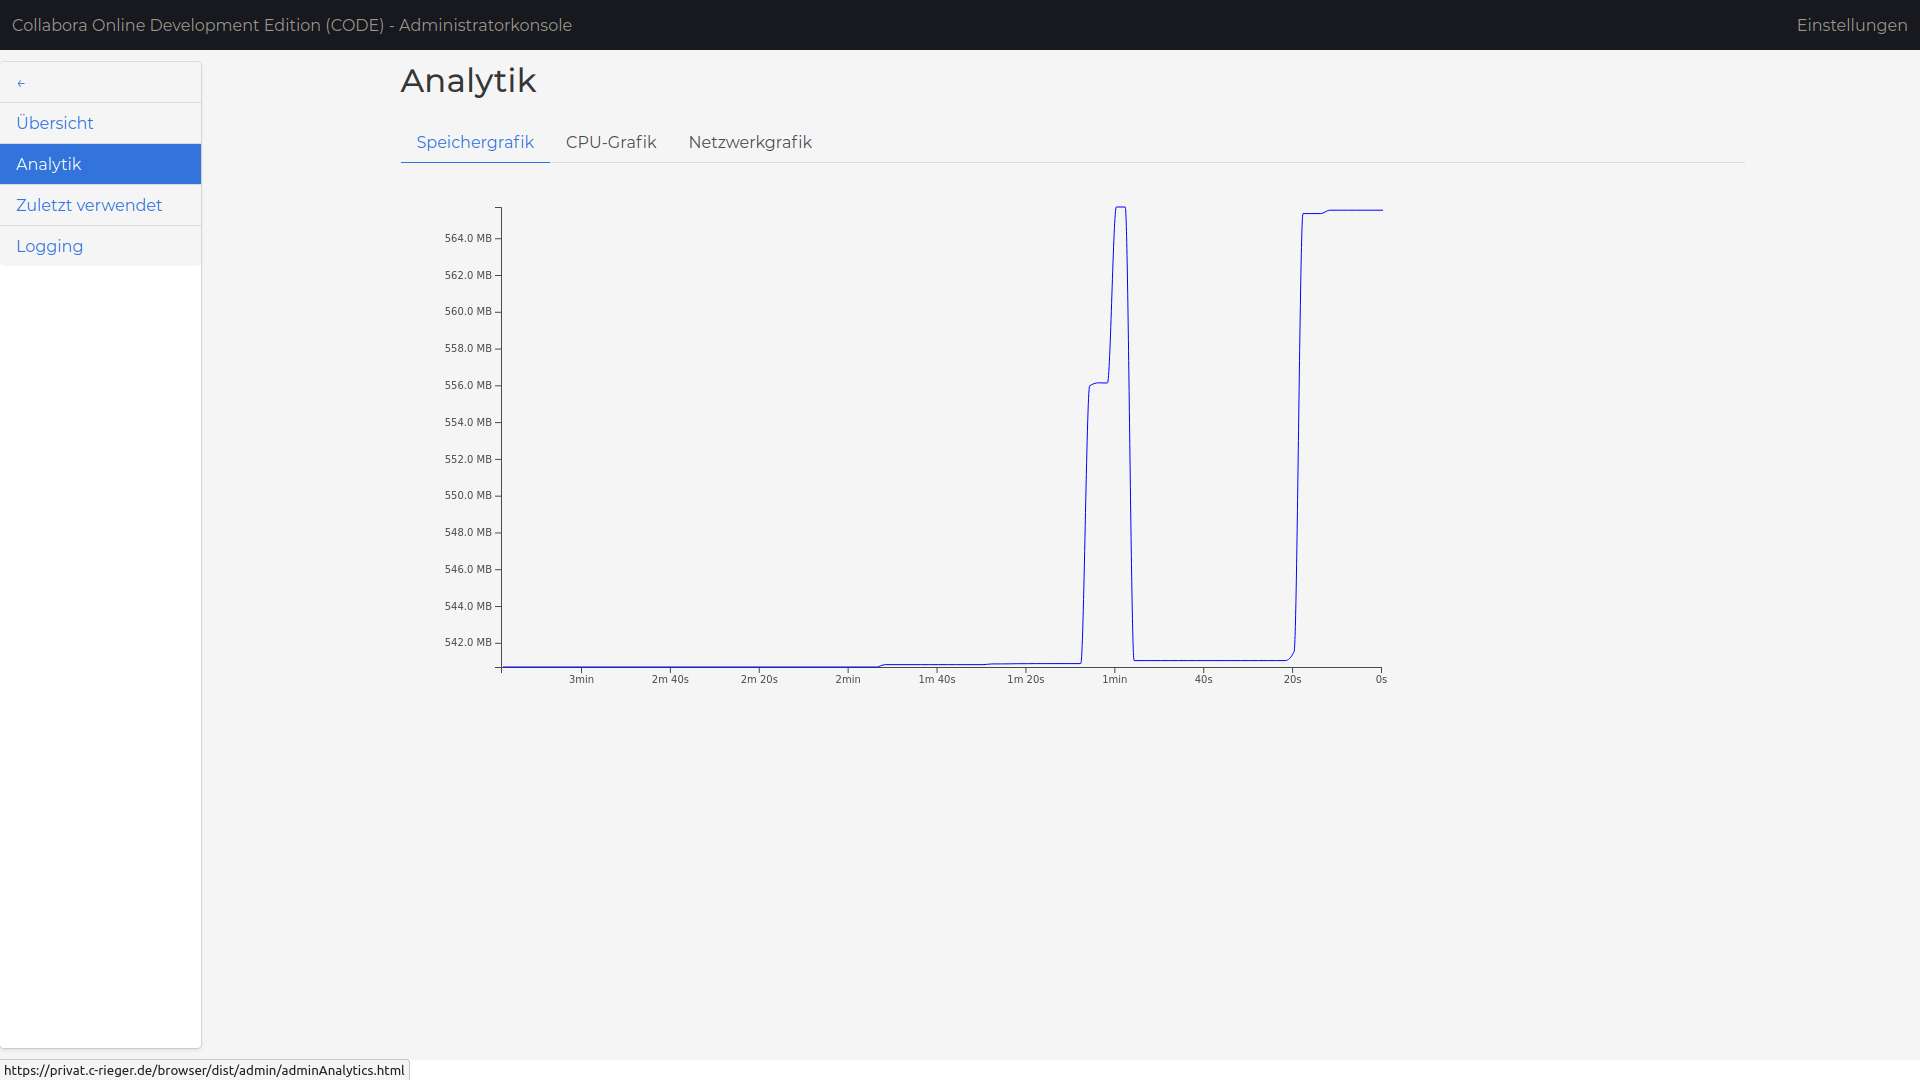Click the 2m 20s axis label
The height and width of the screenshot is (1080, 1920).
click(759, 679)
